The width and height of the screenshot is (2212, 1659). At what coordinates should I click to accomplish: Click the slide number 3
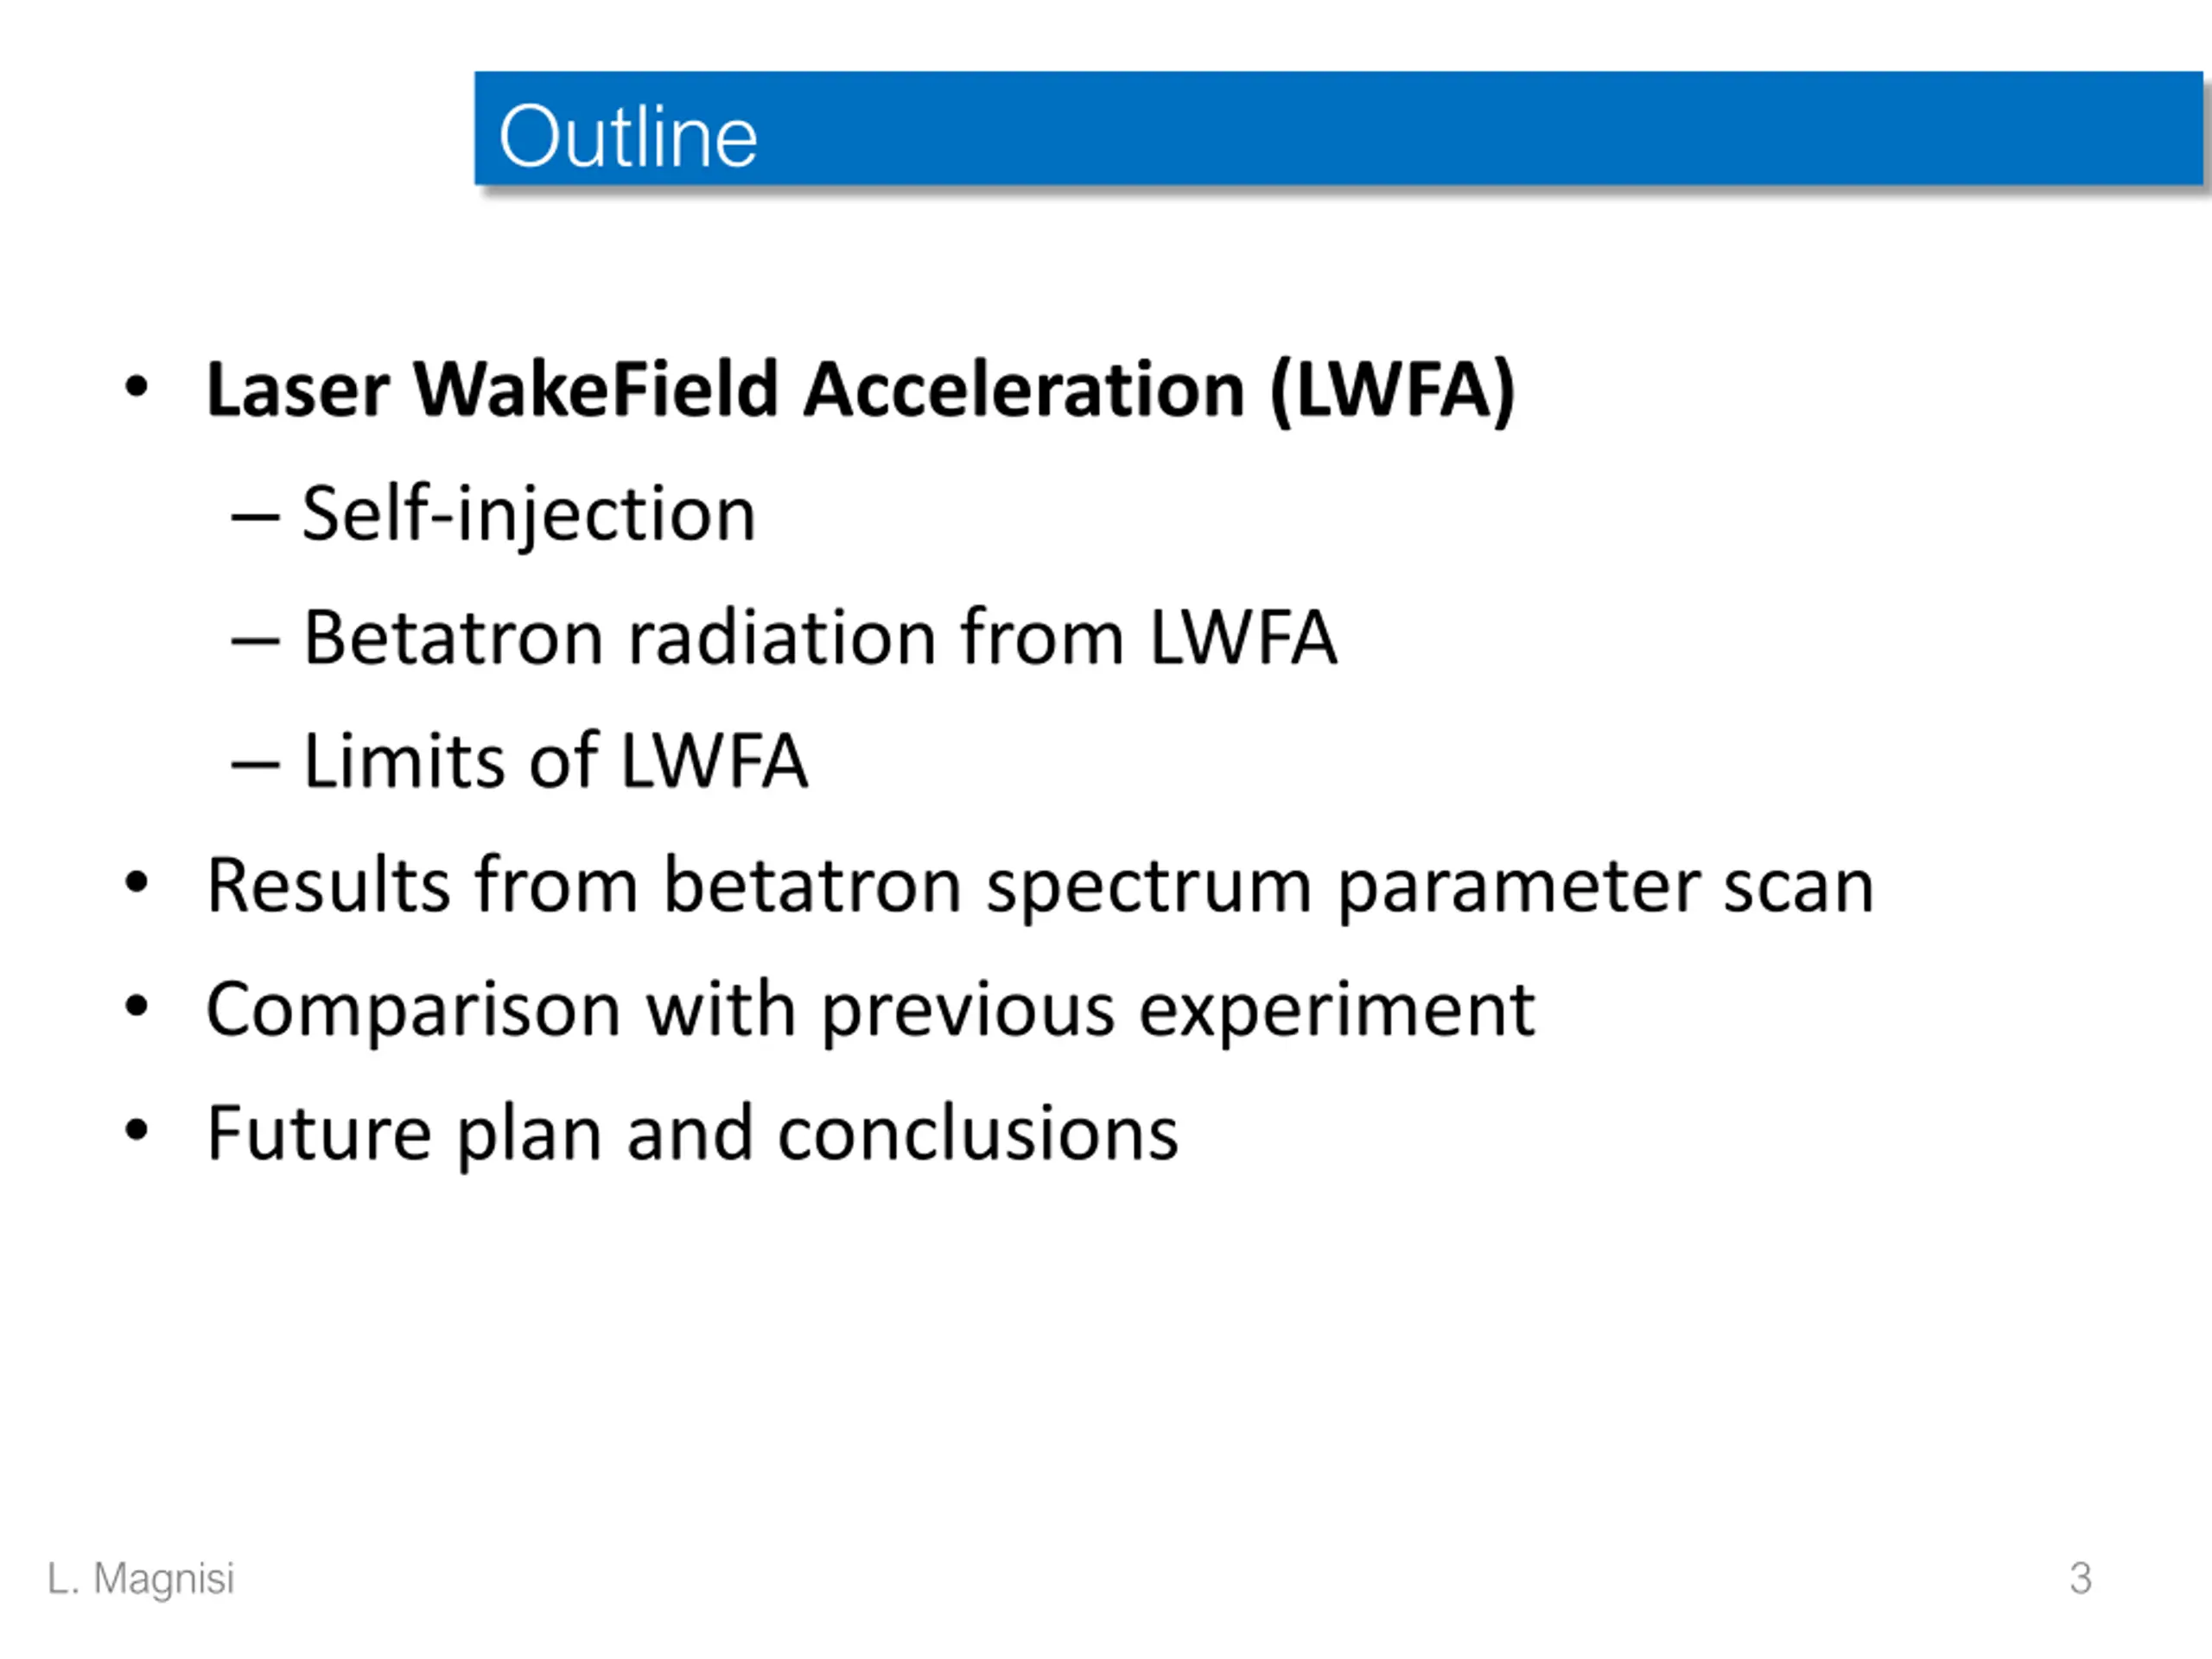click(2080, 1579)
